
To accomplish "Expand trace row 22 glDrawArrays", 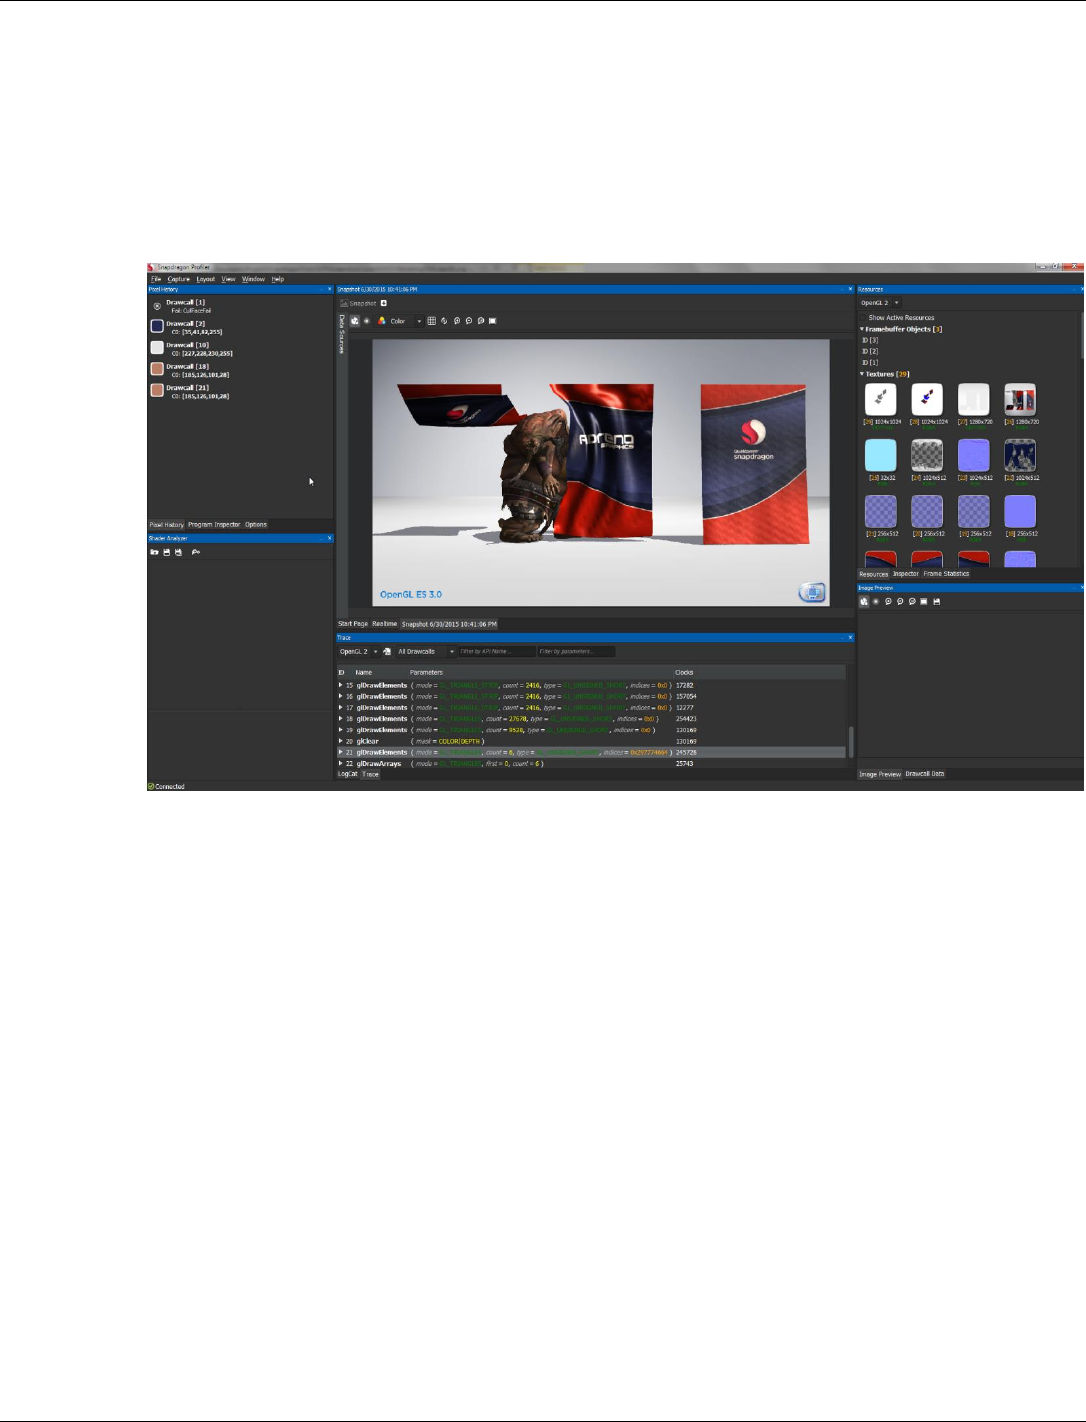I will coord(341,764).
